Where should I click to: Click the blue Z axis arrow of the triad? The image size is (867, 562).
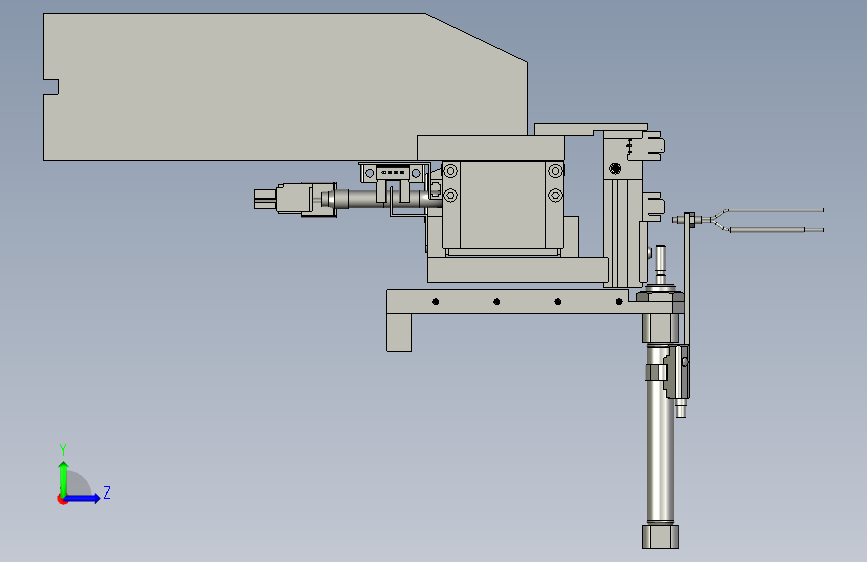coord(82,498)
